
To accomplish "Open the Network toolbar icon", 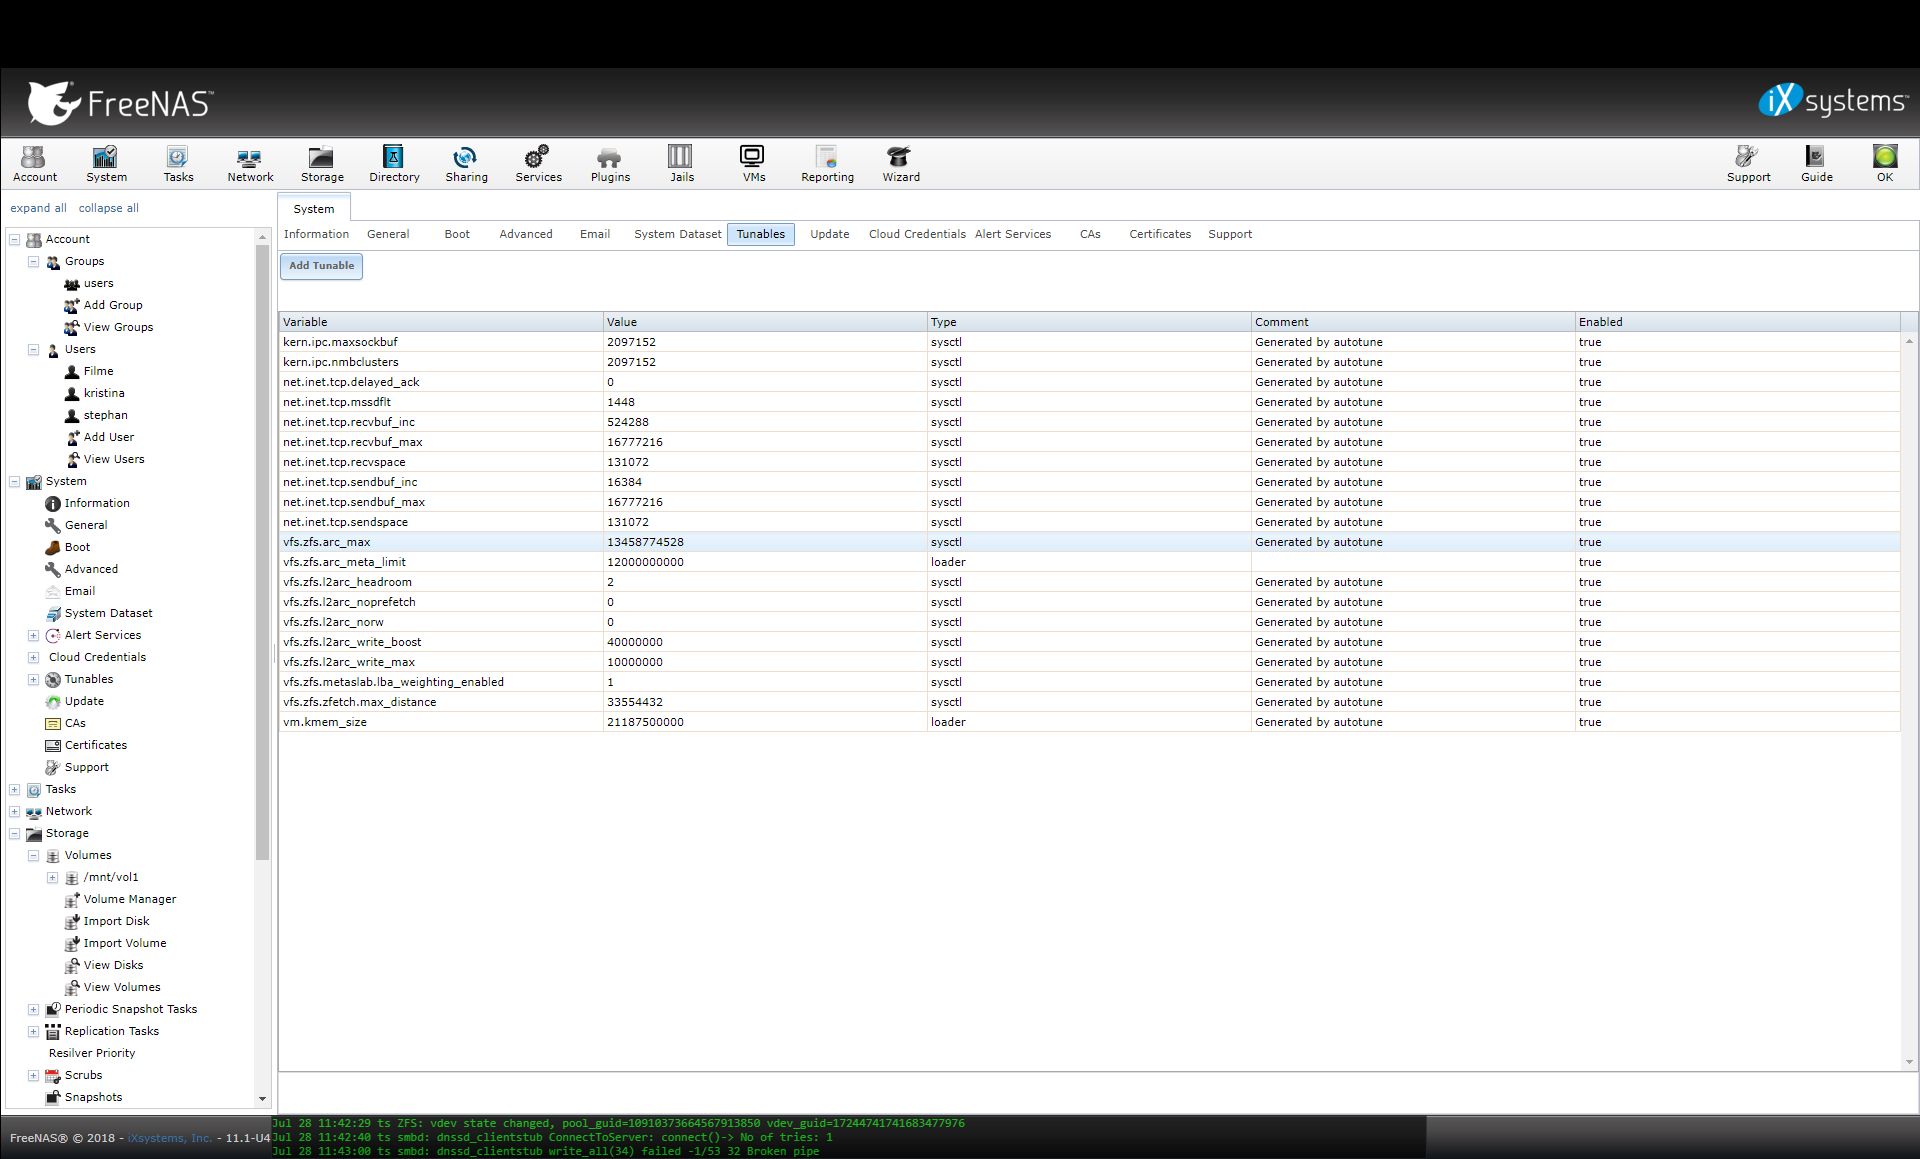I will click(x=250, y=164).
